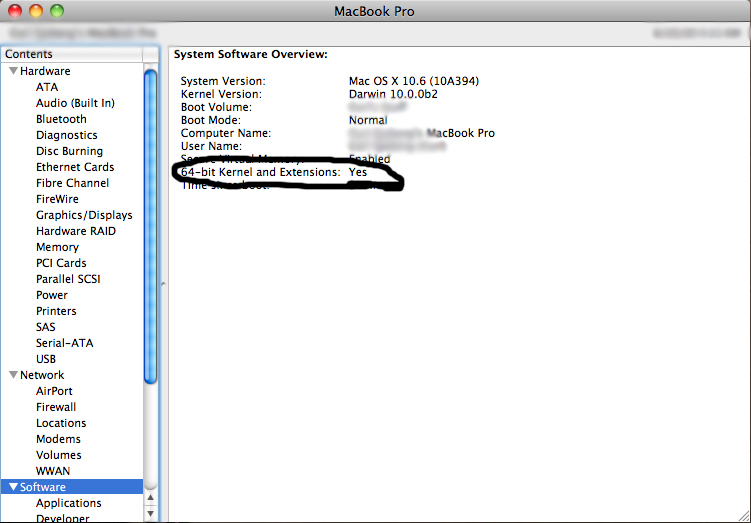Viewport: 751px width, 523px height.
Task: Click the split-pane divider handle
Action: pos(163,284)
